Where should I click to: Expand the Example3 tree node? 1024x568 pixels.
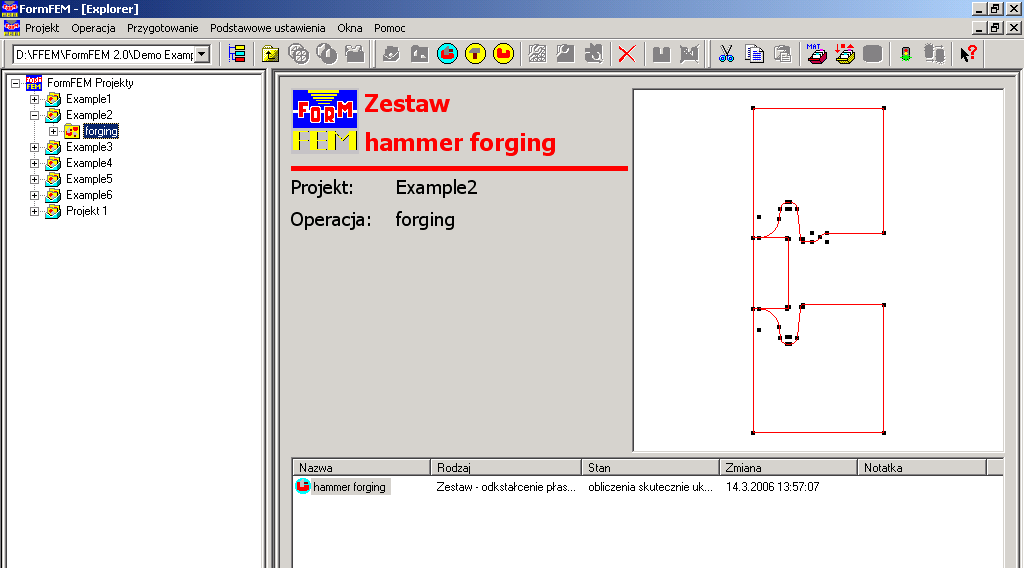tap(35, 148)
